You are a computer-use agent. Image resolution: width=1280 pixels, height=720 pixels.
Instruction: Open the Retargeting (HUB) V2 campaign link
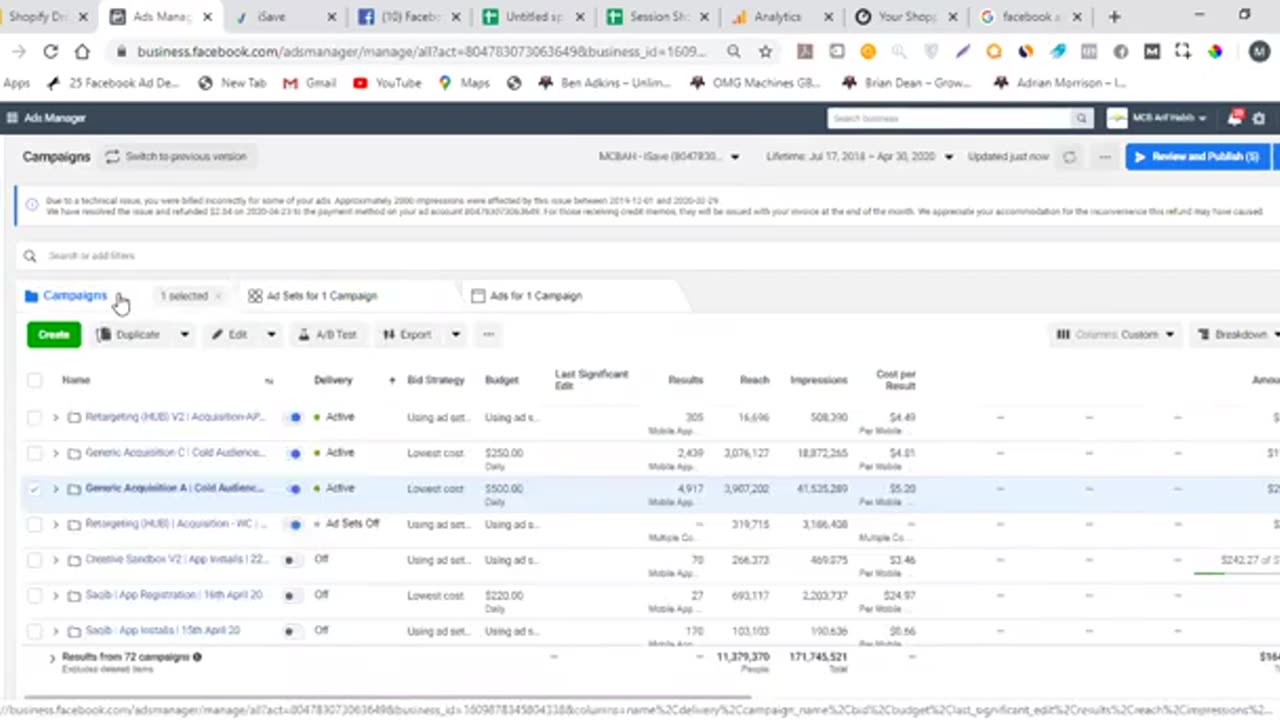175,417
